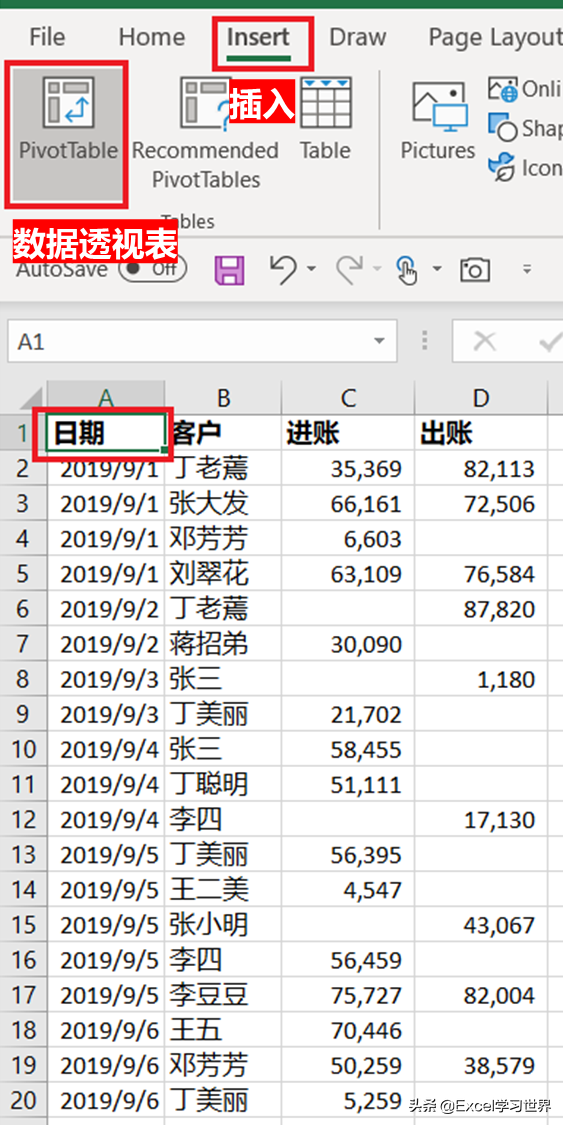Click cell with value 38,579

coord(481,1066)
